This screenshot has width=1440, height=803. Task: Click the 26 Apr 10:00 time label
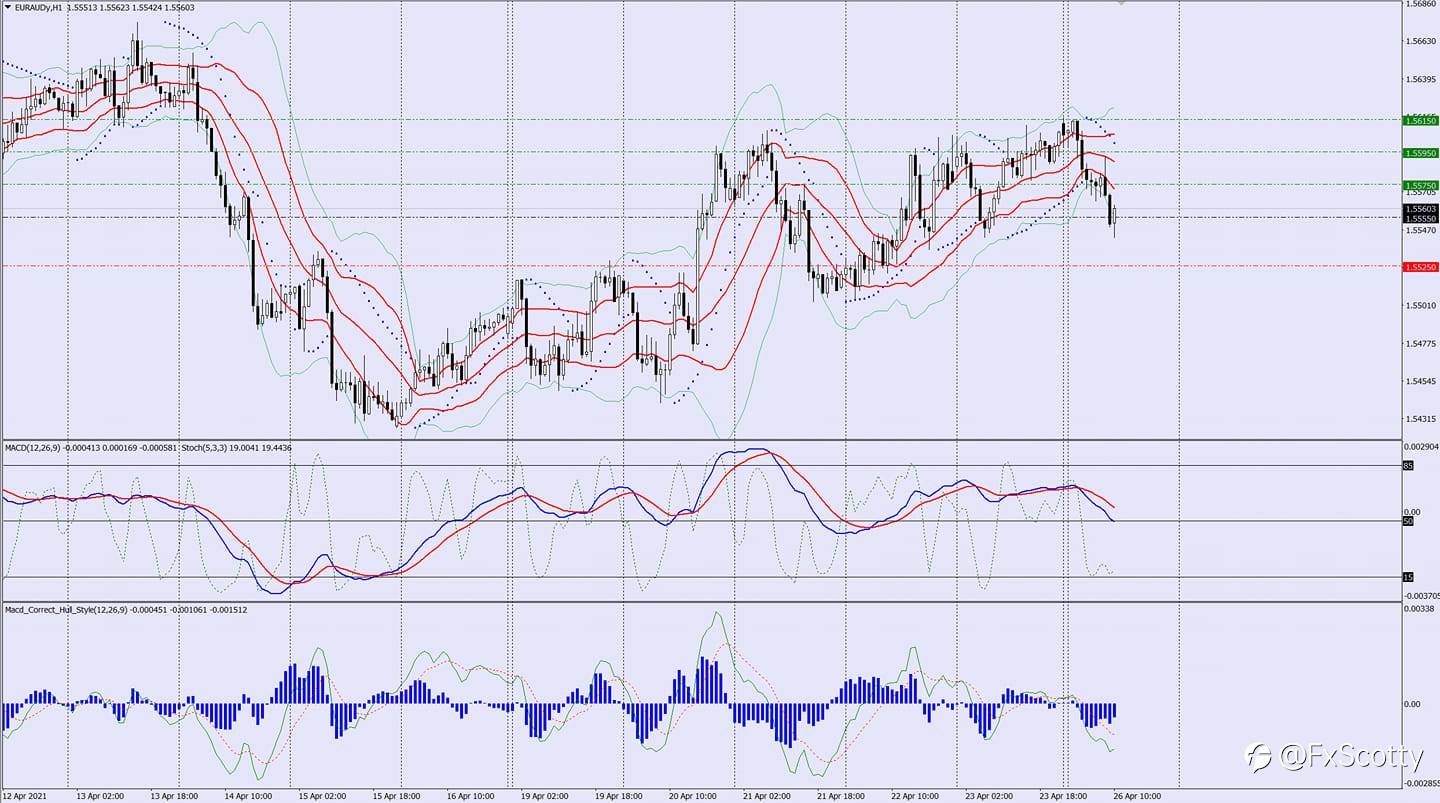pyautogui.click(x=1137, y=797)
